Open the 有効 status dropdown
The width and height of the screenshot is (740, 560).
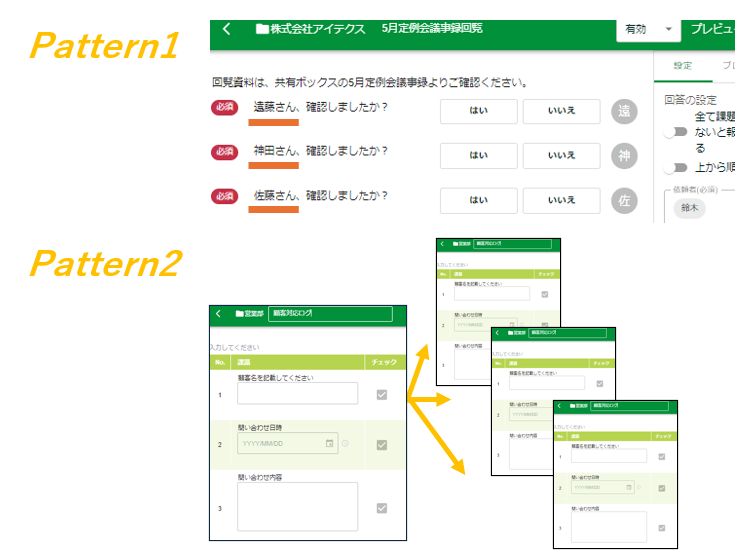pyautogui.click(x=647, y=30)
